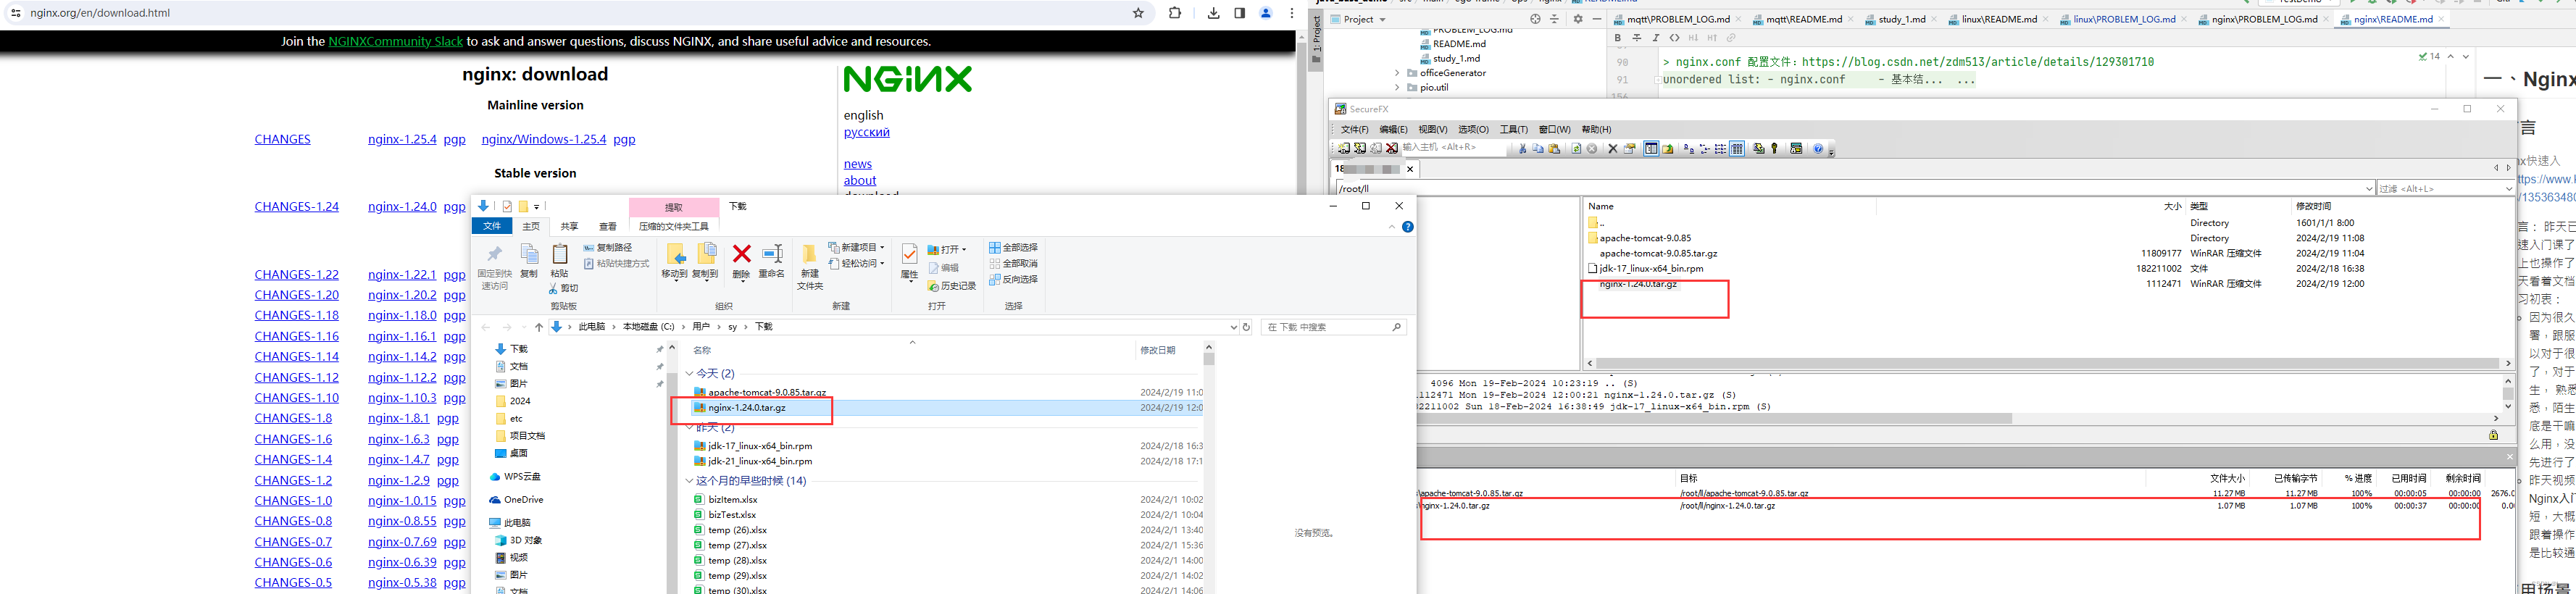2576x594 pixels.
Task: Select jdk-21_linux-x64_bin.rpm in Explorer list
Action: (x=760, y=461)
